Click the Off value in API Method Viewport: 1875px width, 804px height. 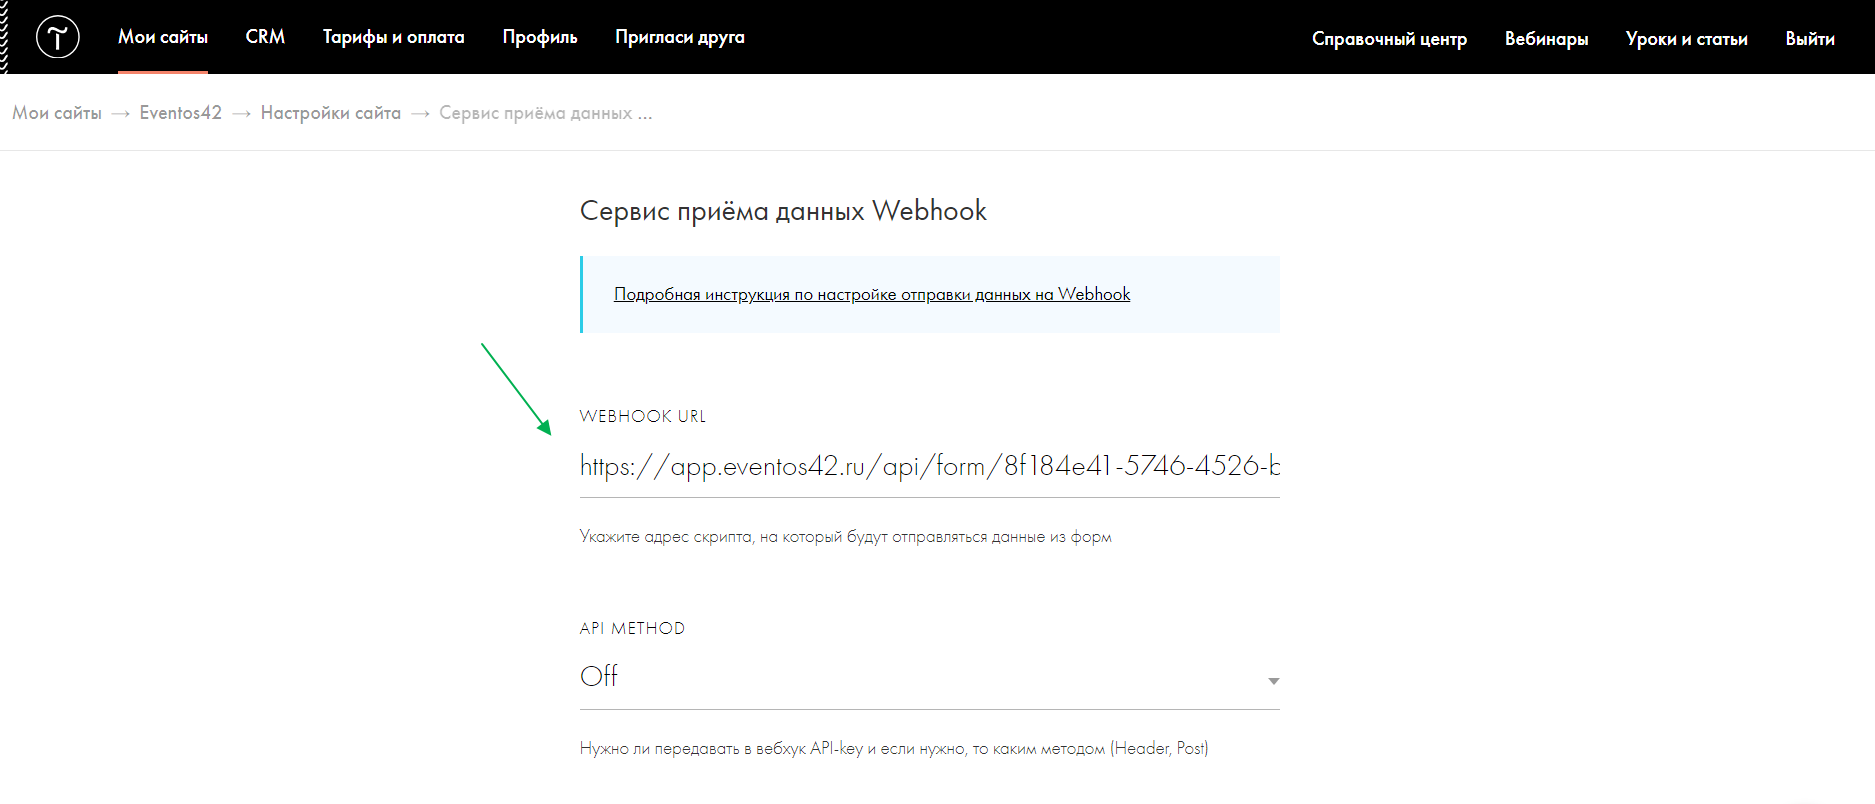pos(600,677)
